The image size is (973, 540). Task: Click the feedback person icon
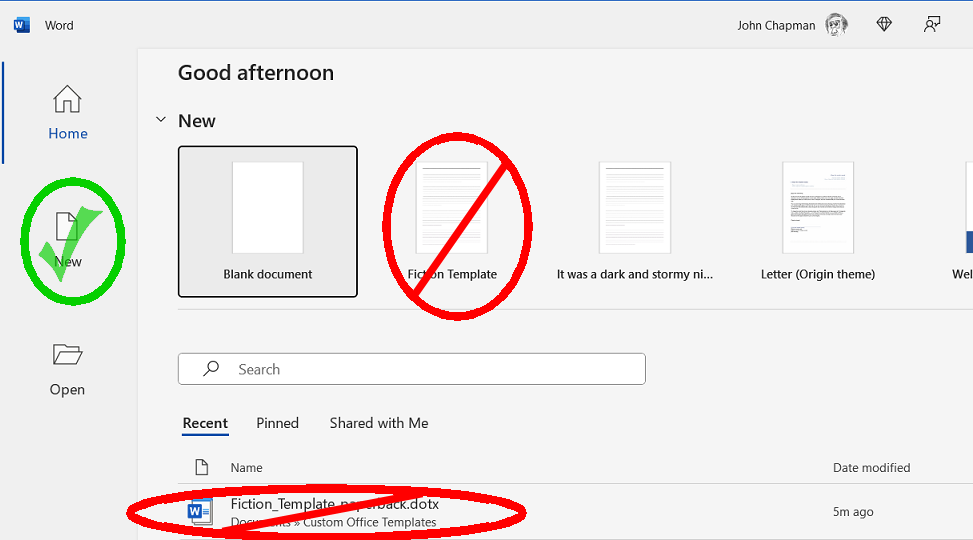(x=932, y=25)
